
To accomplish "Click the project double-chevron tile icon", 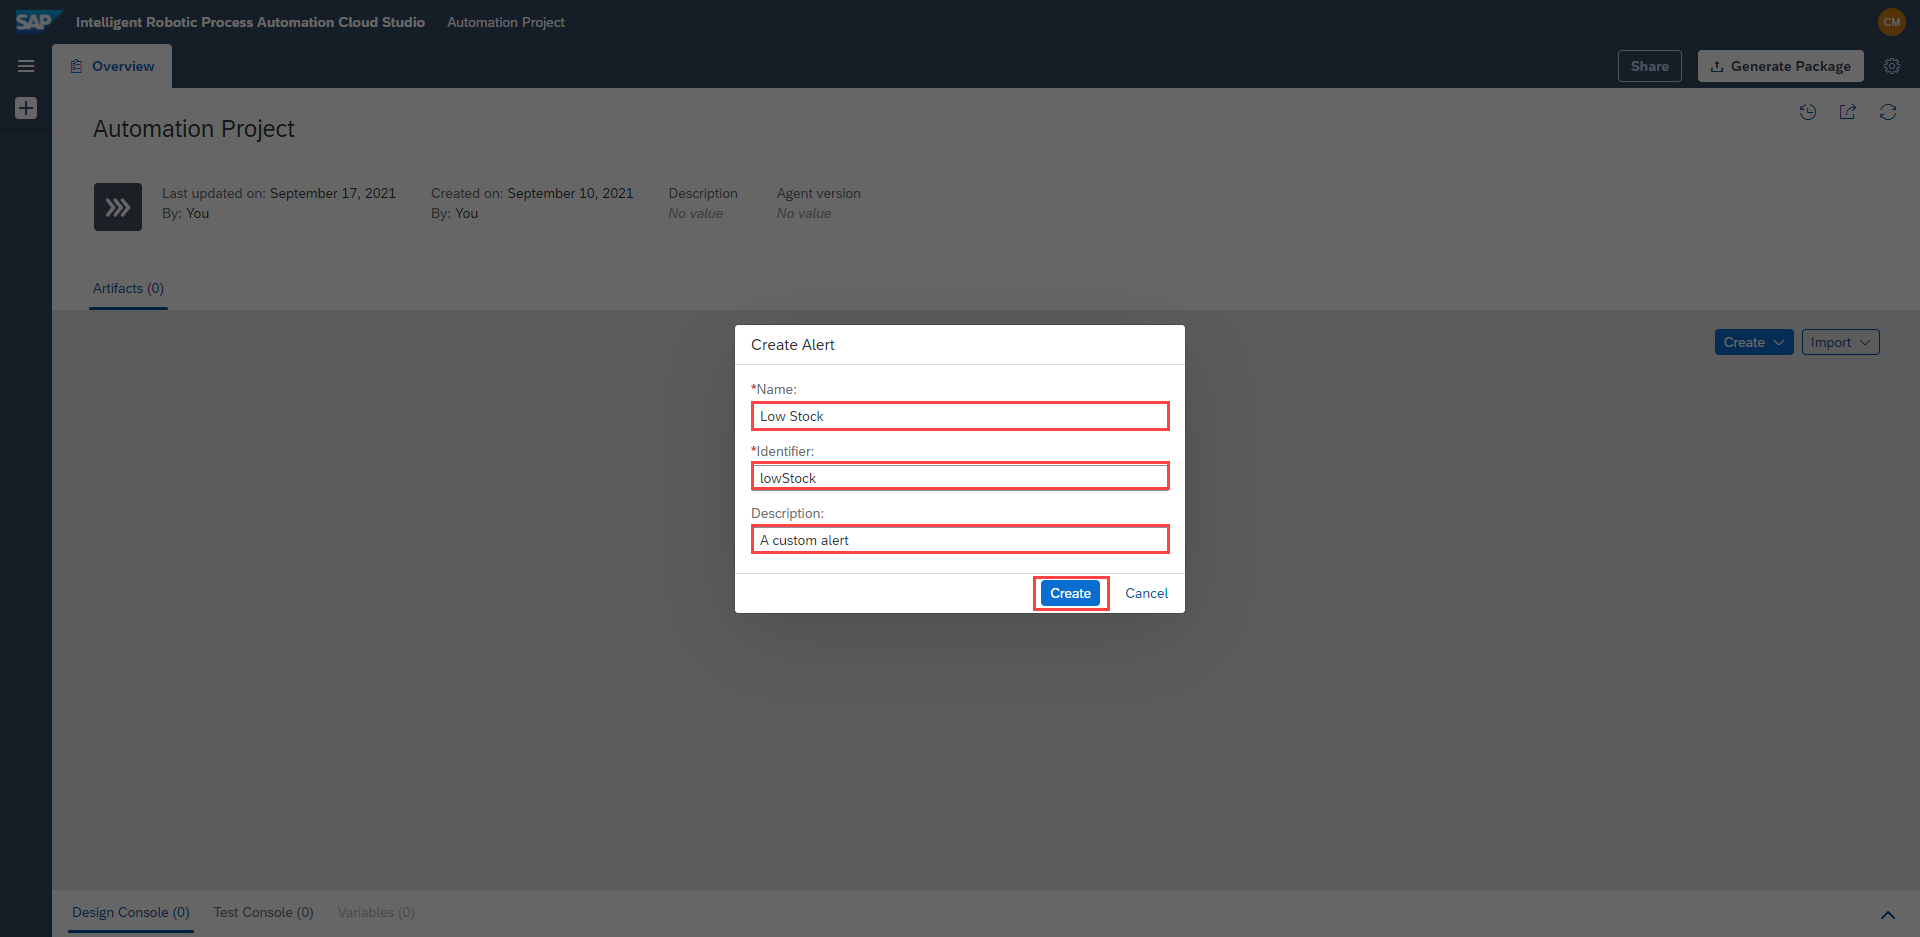I will [x=118, y=207].
